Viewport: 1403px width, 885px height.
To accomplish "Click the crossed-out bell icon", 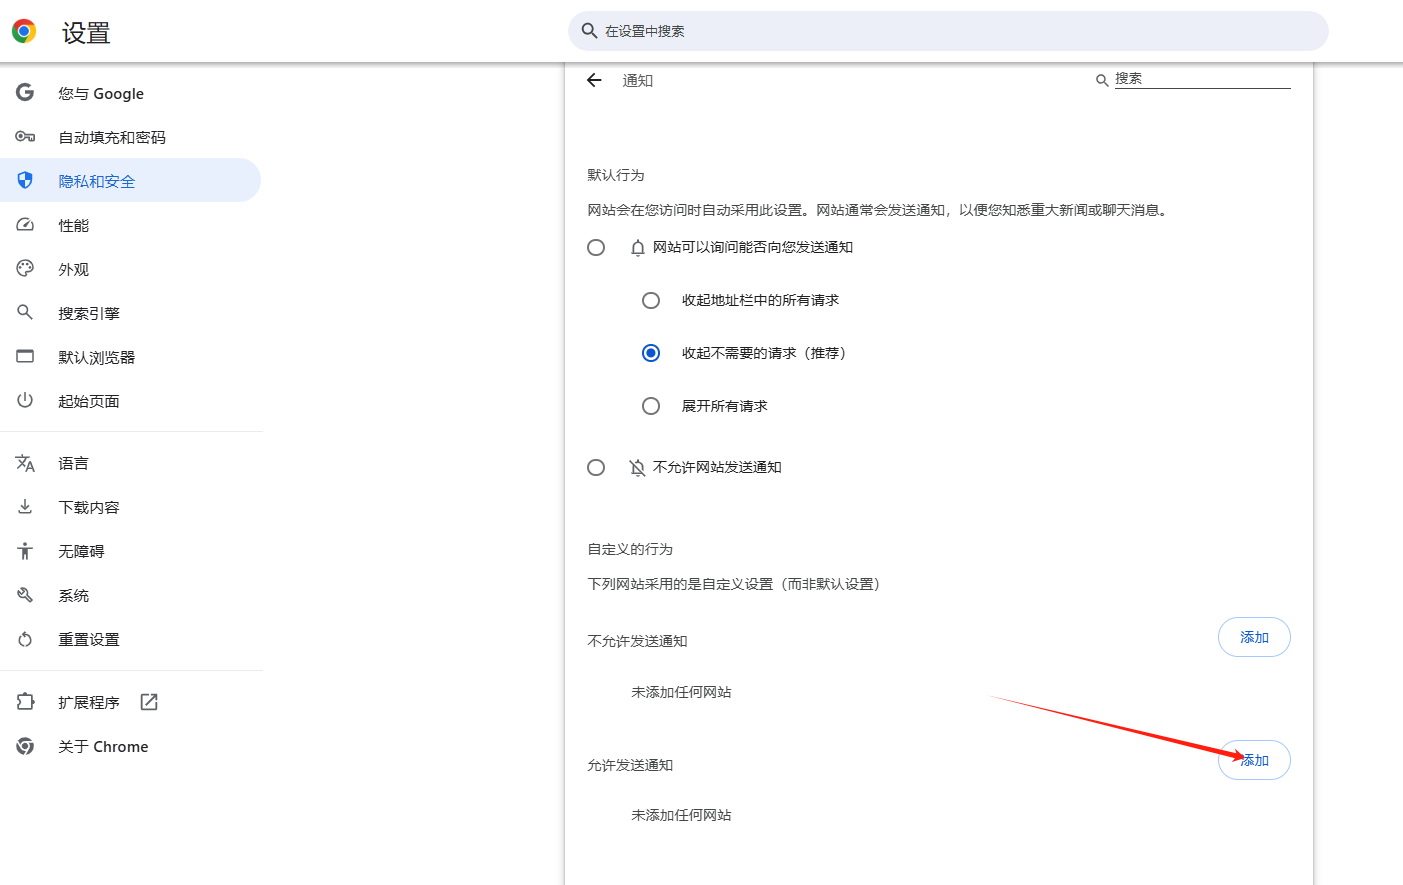I will [x=638, y=467].
